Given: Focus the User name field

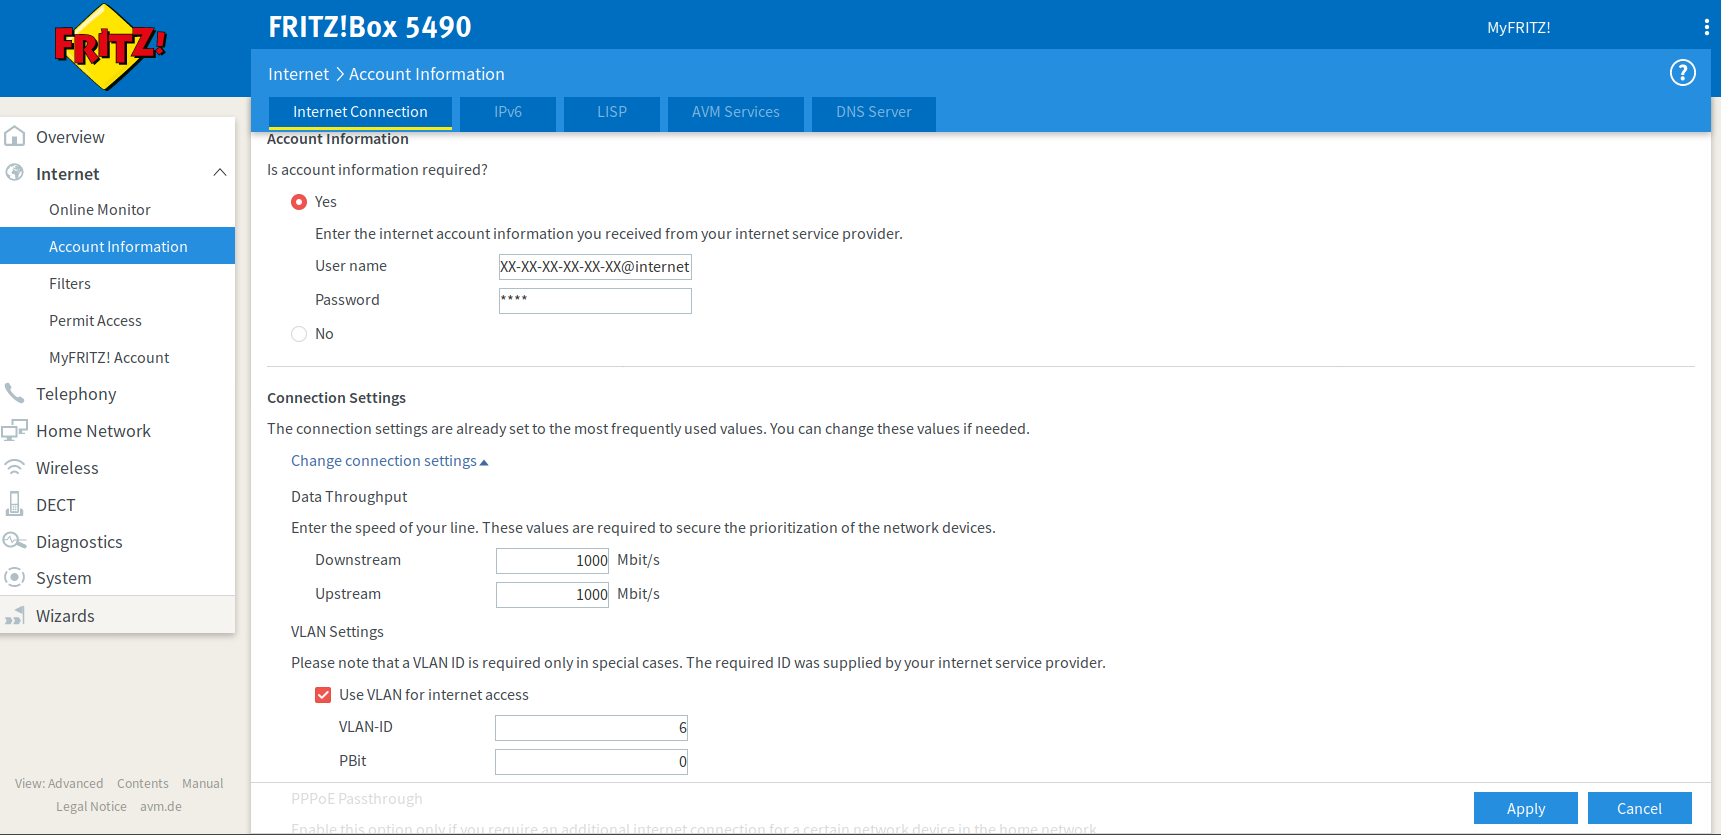Looking at the screenshot, I should click(595, 267).
